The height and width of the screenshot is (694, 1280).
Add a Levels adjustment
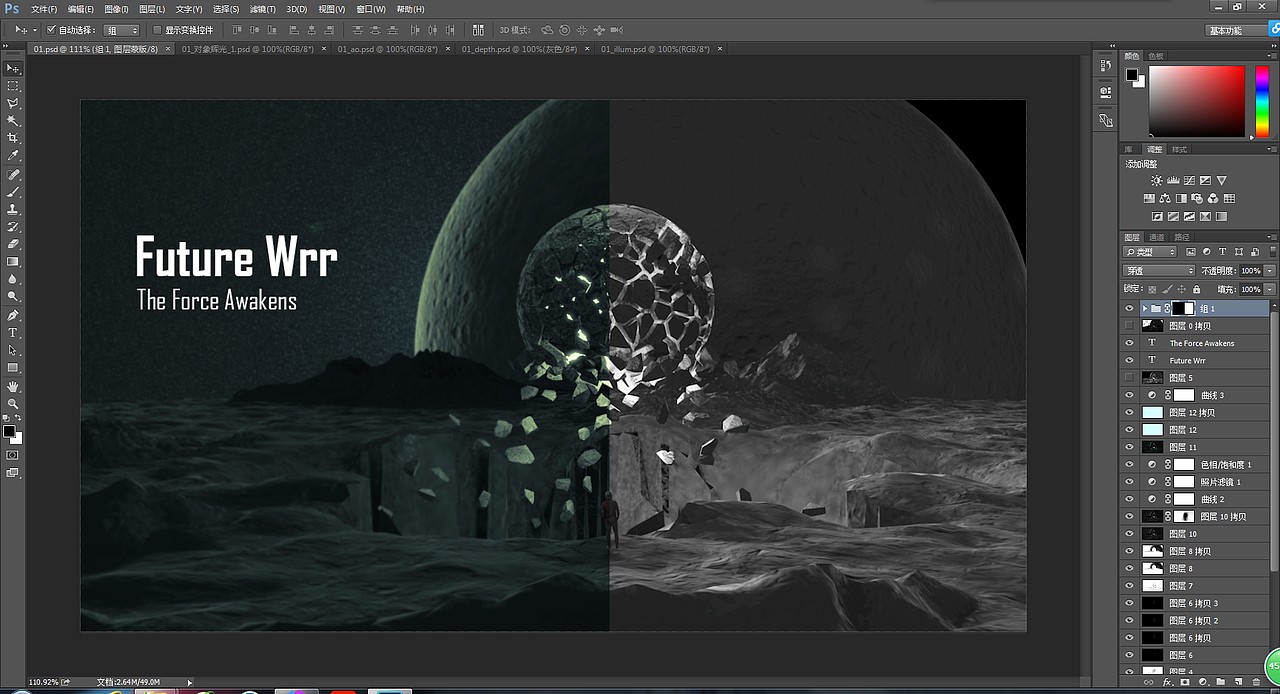point(1173,181)
